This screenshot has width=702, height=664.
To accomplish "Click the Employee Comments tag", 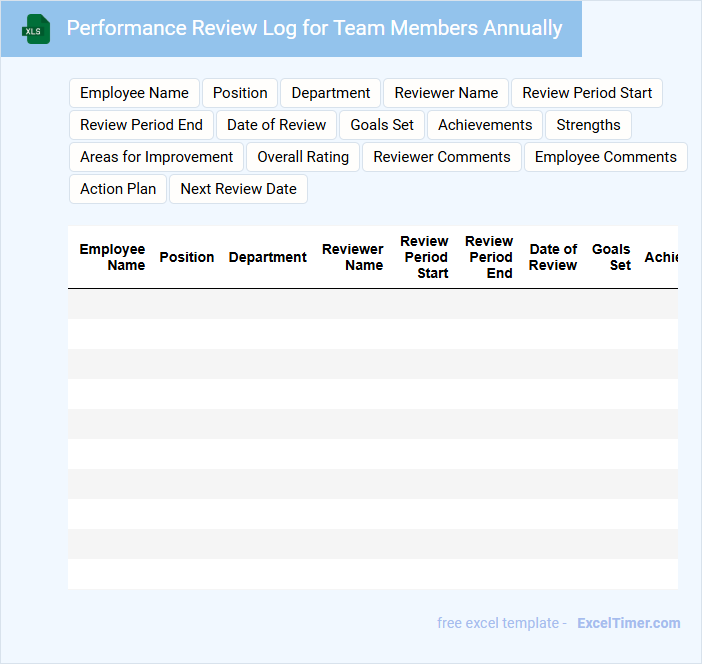I will coord(605,157).
